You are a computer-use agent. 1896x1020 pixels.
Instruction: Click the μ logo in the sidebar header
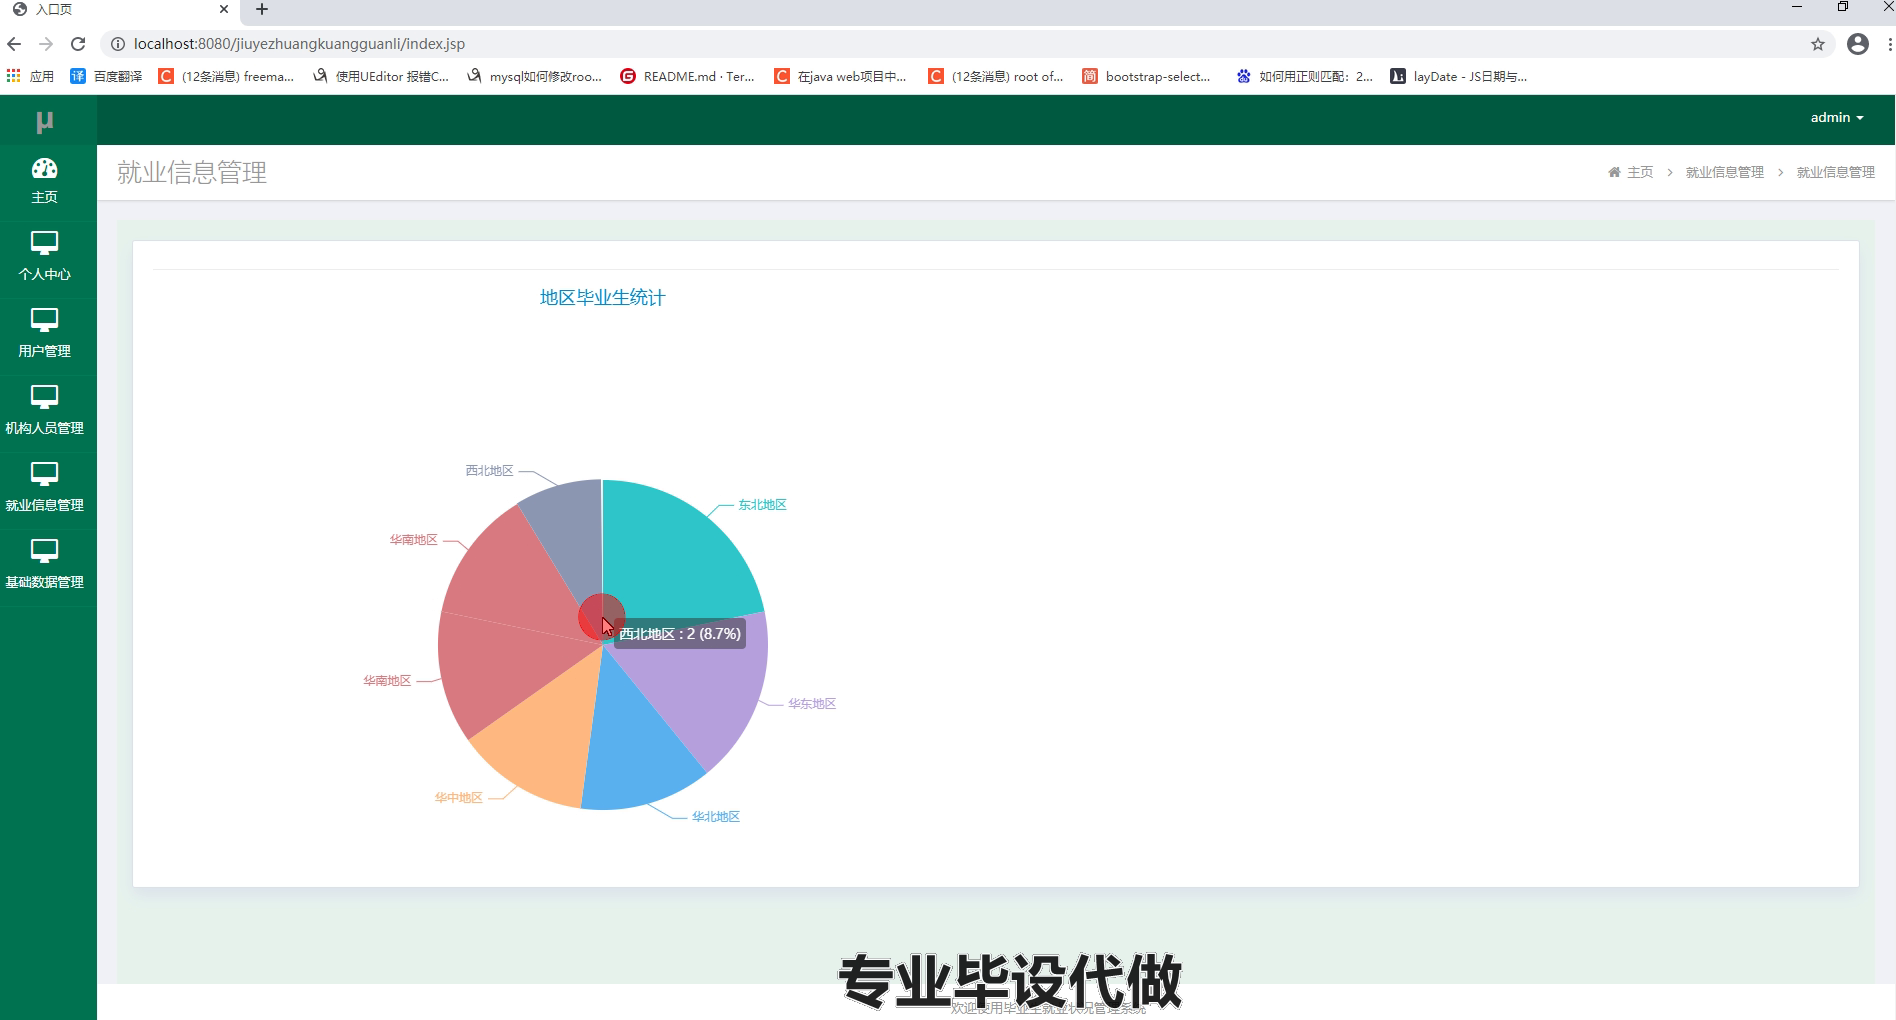pos(44,121)
